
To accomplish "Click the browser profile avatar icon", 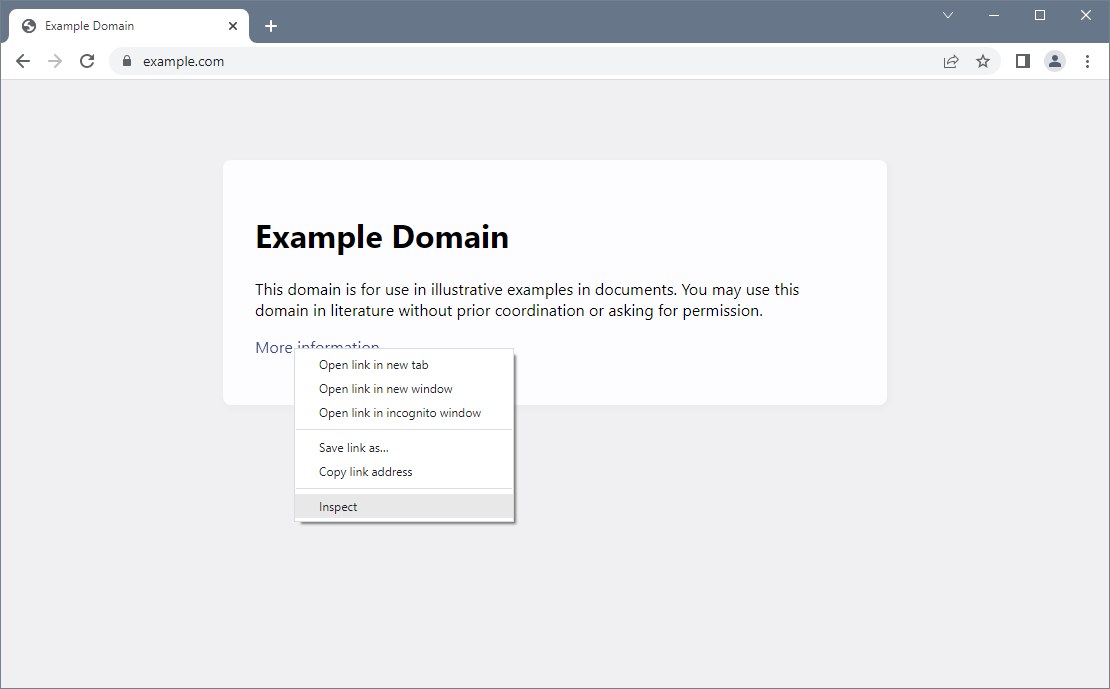I will point(1055,61).
